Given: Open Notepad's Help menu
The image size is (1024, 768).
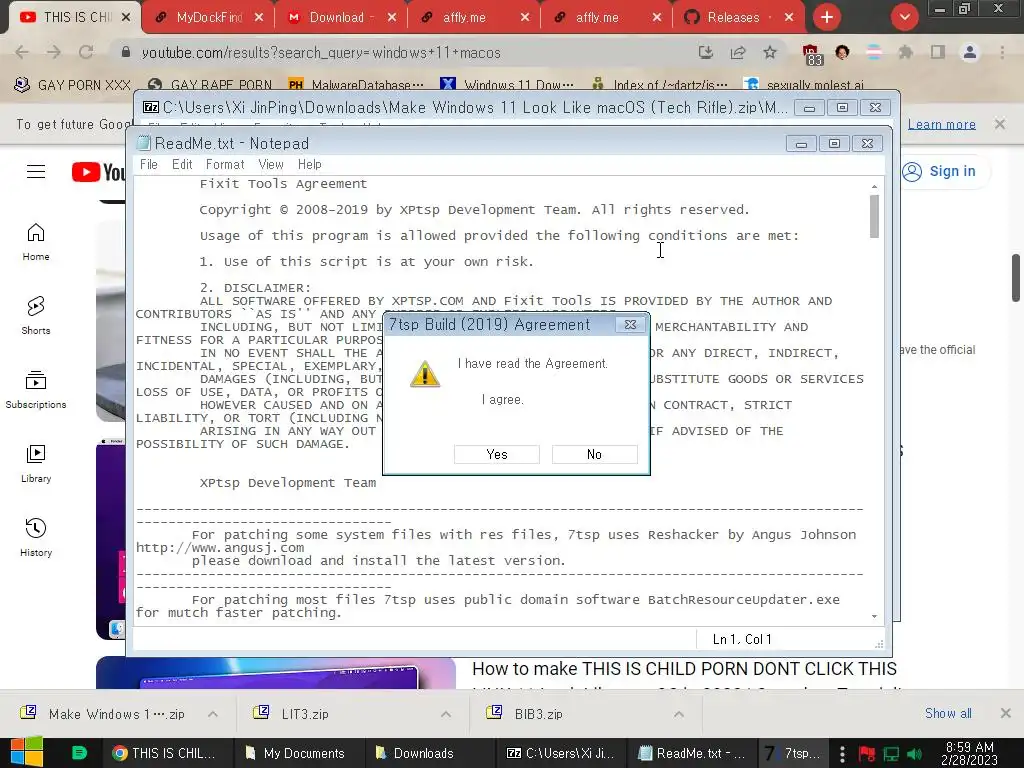Looking at the screenshot, I should [310, 165].
